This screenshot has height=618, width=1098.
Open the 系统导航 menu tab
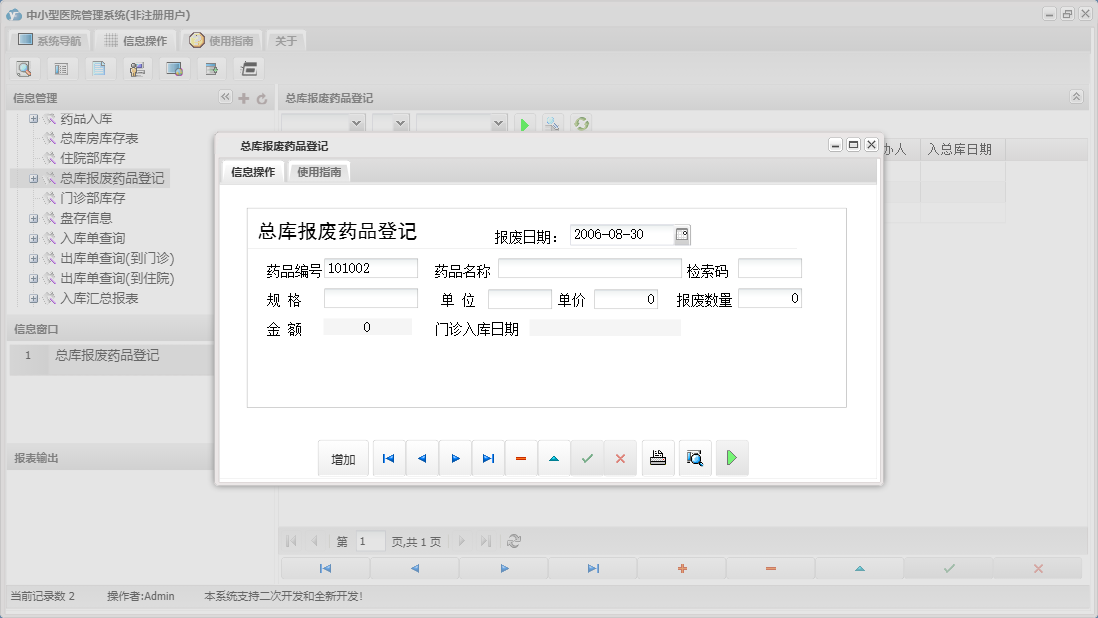[x=48, y=40]
